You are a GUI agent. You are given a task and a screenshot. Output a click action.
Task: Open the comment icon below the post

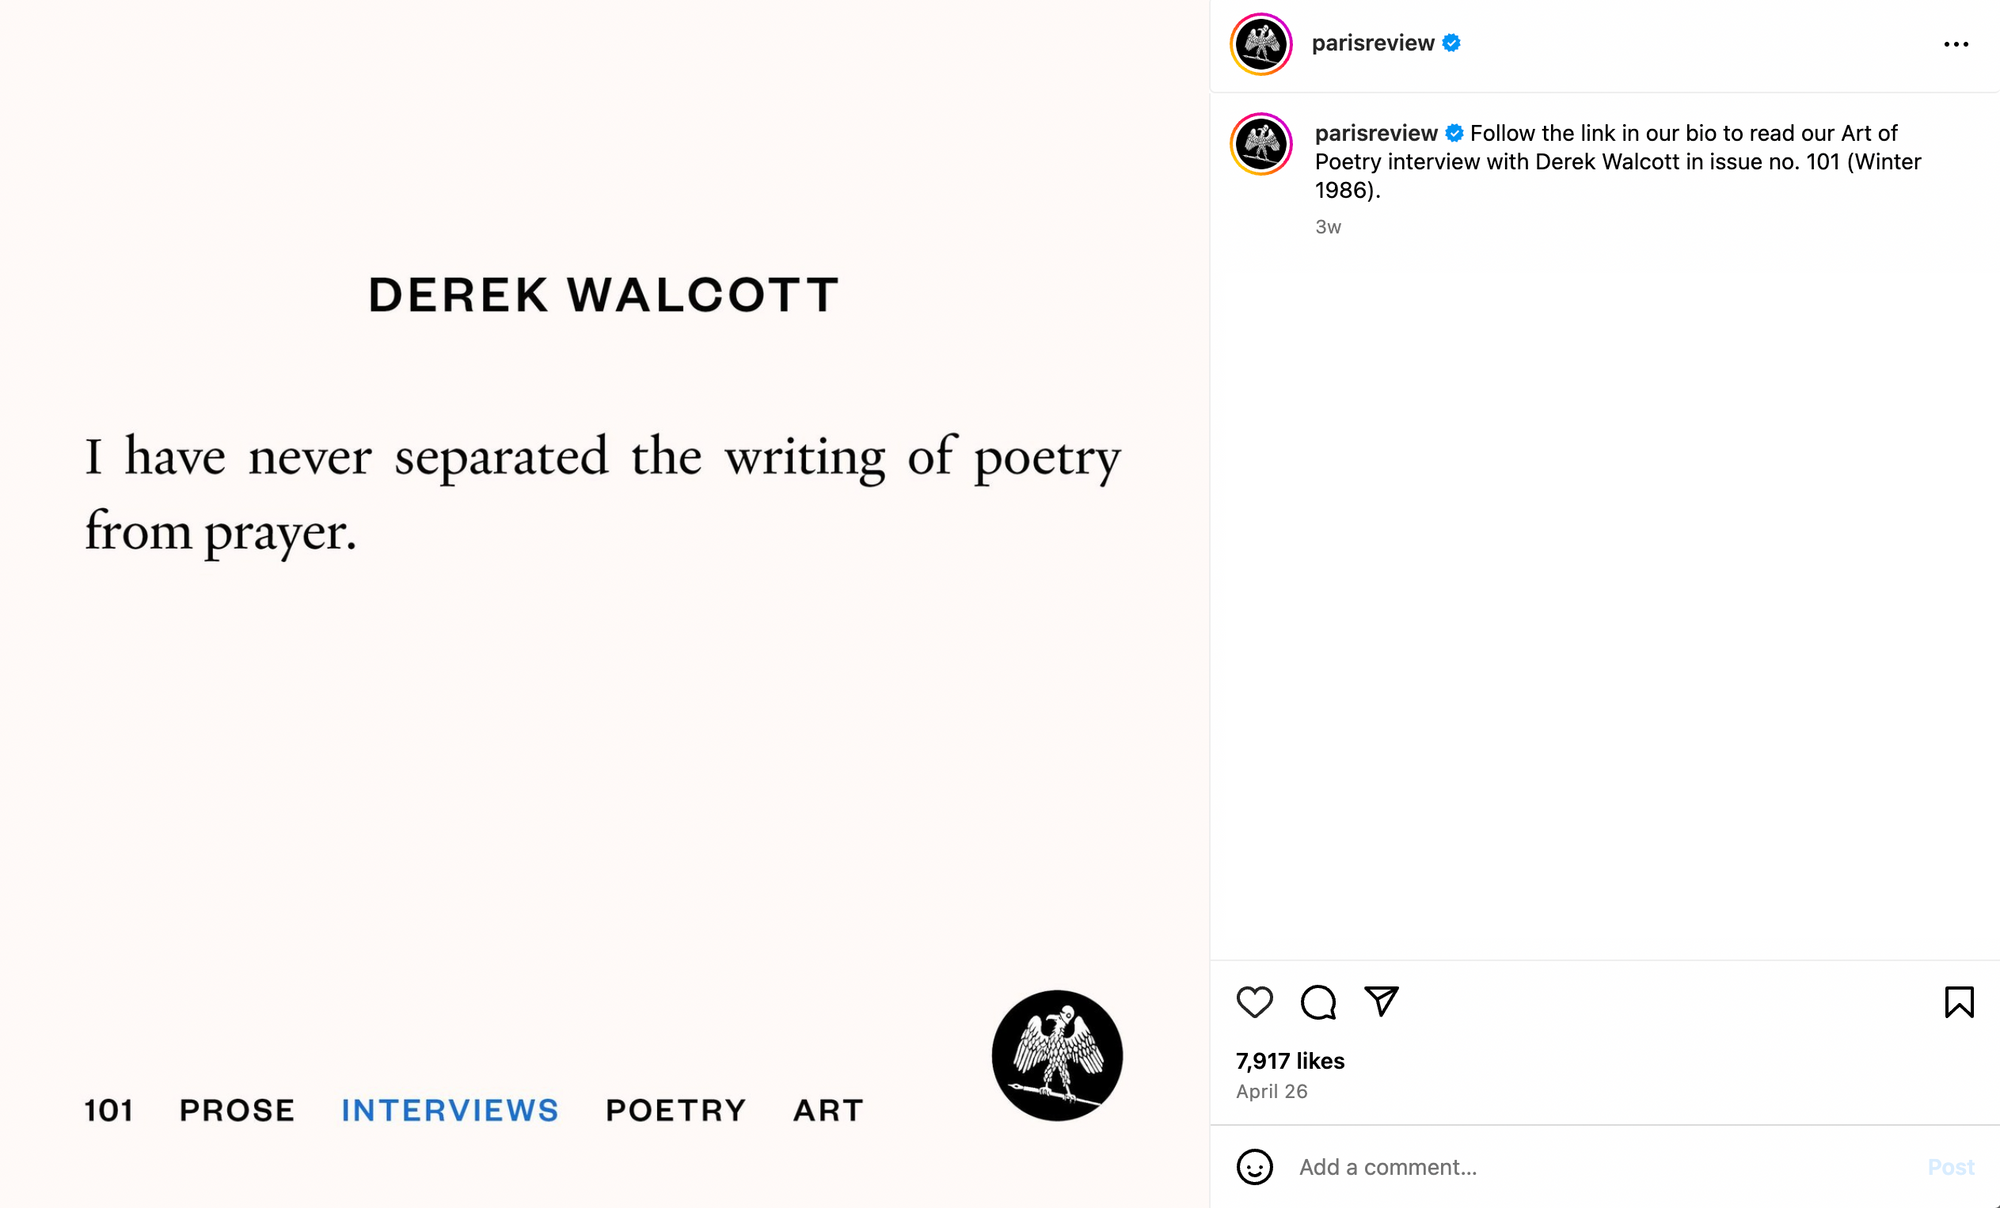pyautogui.click(x=1318, y=1003)
